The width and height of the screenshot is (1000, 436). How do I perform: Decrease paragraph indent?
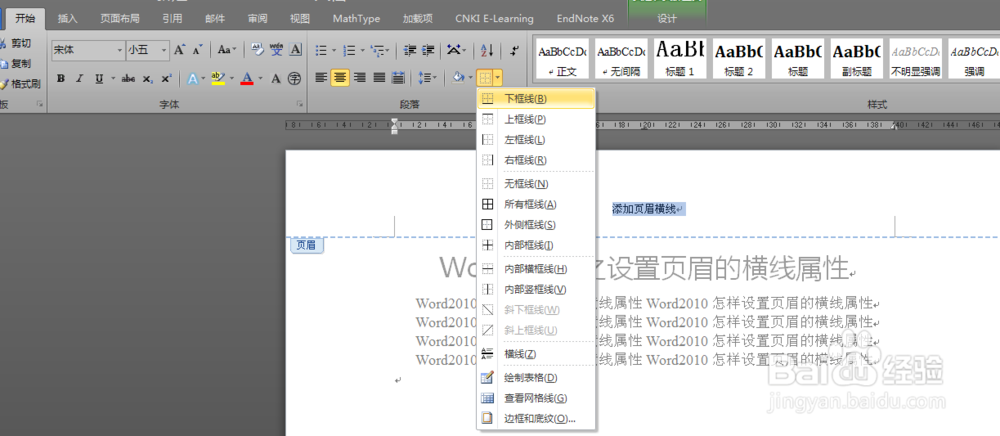pos(410,50)
